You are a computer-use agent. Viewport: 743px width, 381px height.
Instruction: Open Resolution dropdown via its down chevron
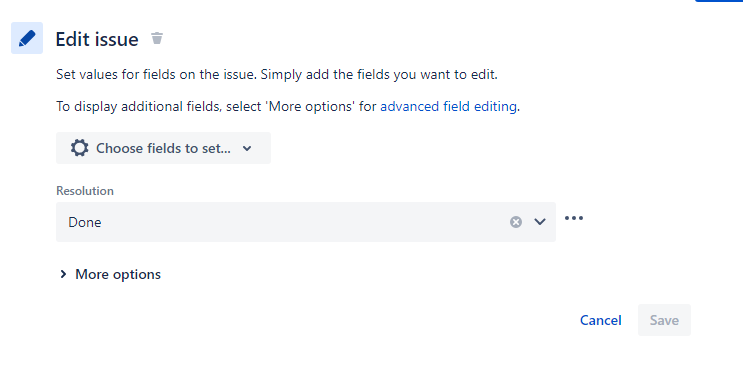(540, 222)
